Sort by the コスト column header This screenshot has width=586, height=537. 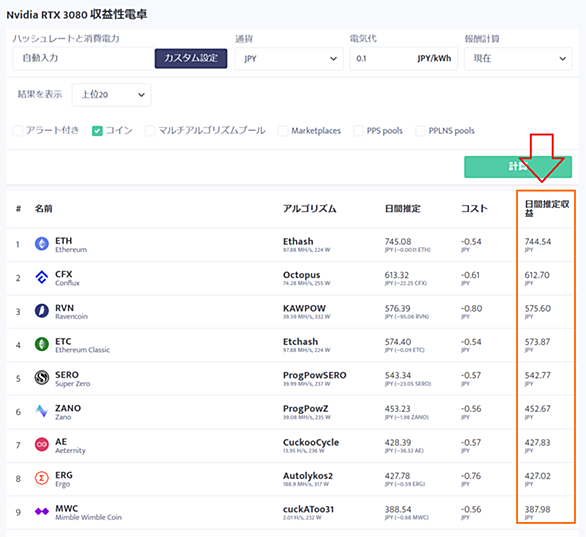click(x=474, y=209)
